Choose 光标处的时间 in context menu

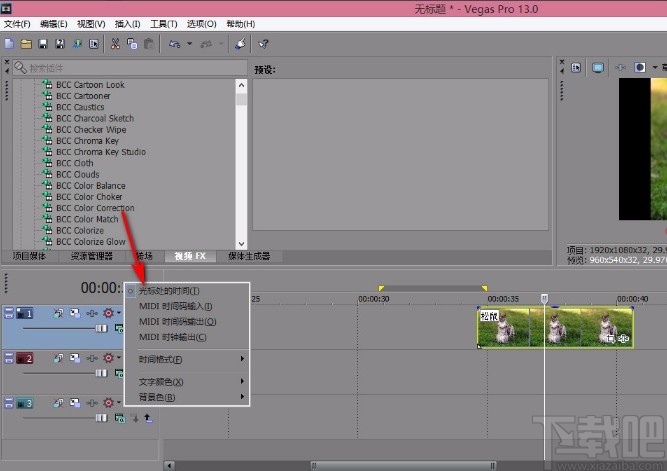click(x=186, y=291)
